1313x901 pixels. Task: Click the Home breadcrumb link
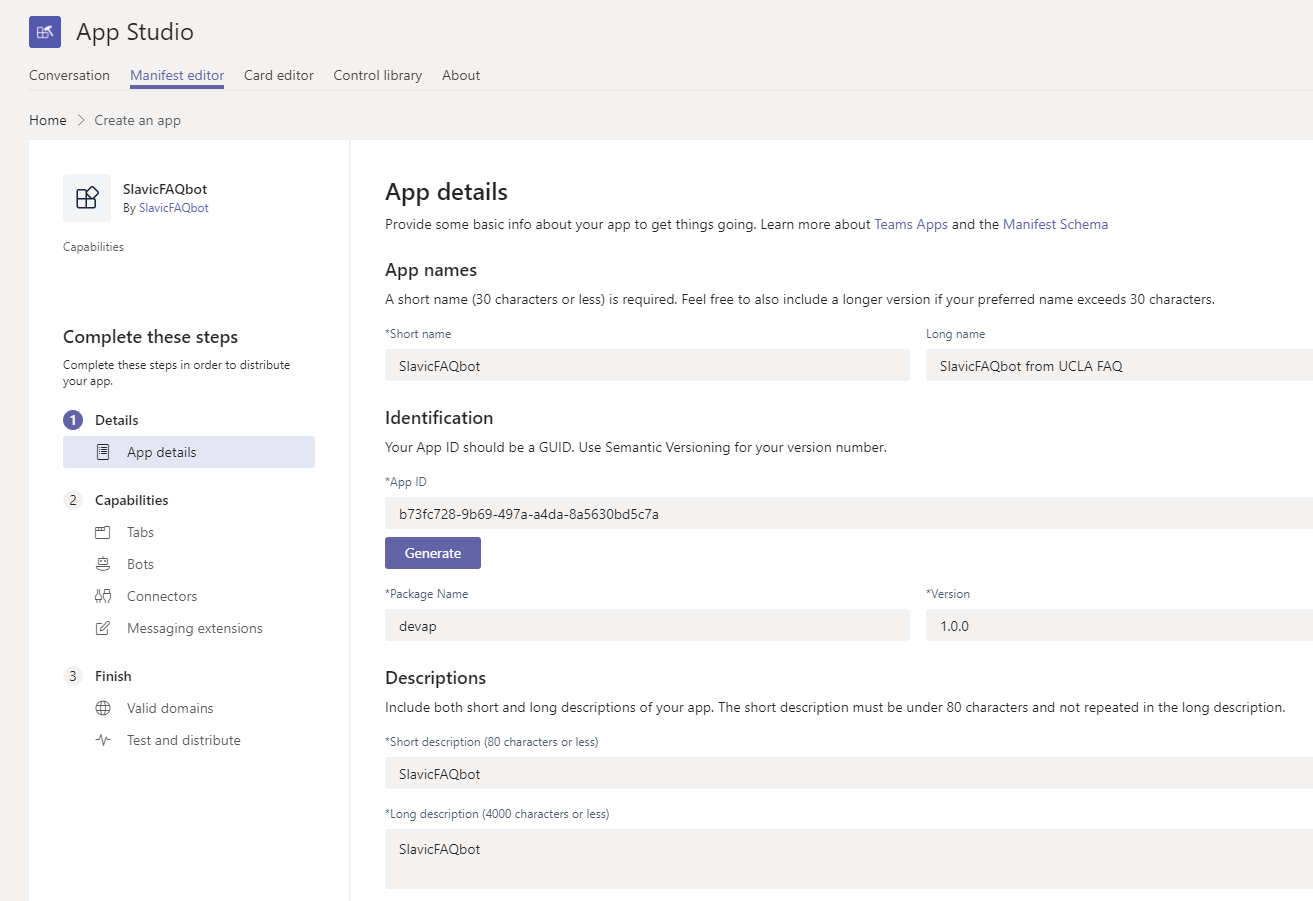point(48,120)
